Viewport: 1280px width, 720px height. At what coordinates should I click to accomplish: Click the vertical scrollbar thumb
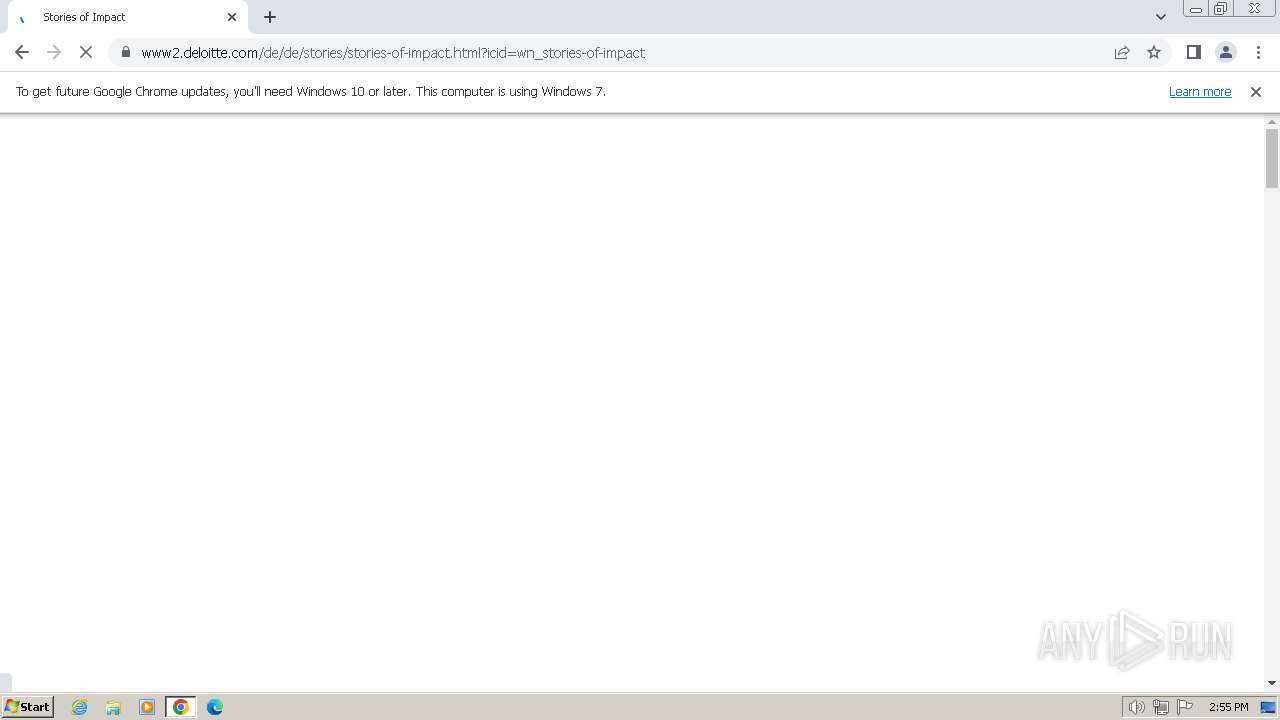click(x=1272, y=158)
